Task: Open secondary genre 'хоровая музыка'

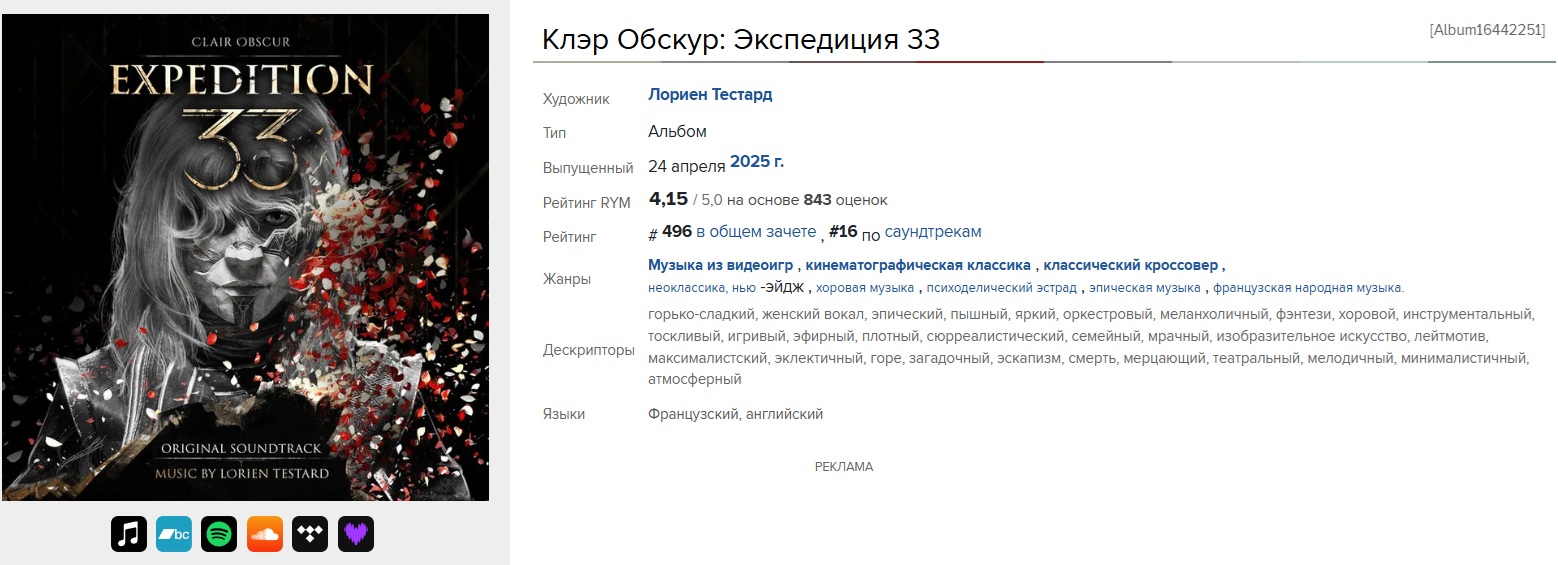Action: [865, 288]
